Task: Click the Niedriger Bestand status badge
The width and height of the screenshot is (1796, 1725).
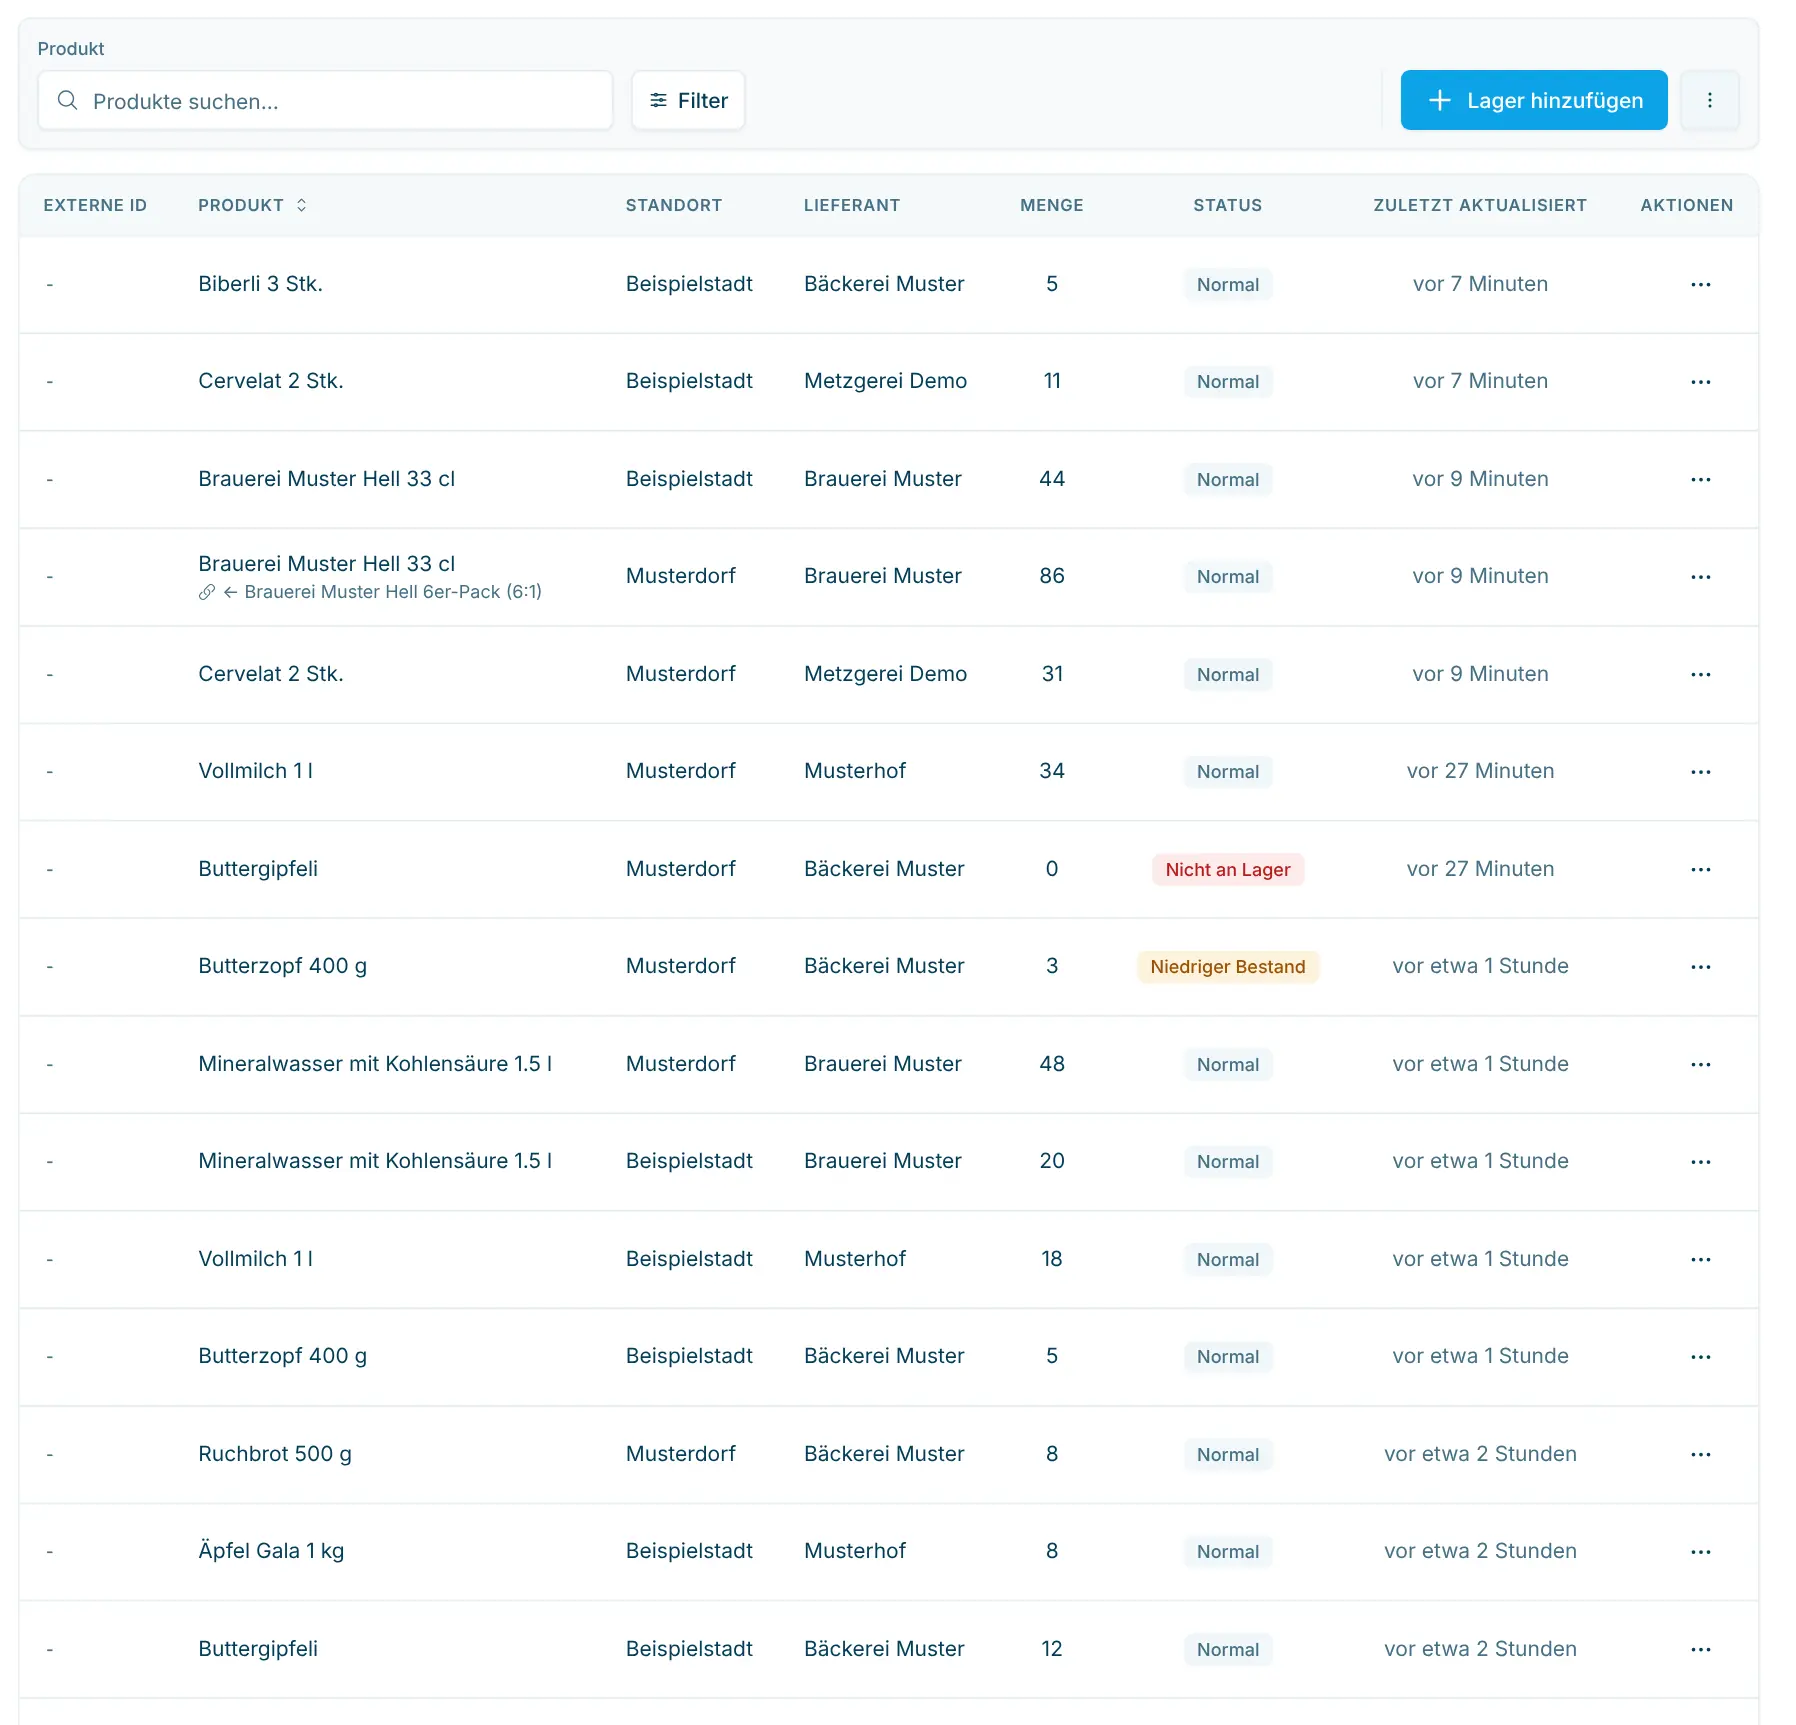Action: [1228, 967]
